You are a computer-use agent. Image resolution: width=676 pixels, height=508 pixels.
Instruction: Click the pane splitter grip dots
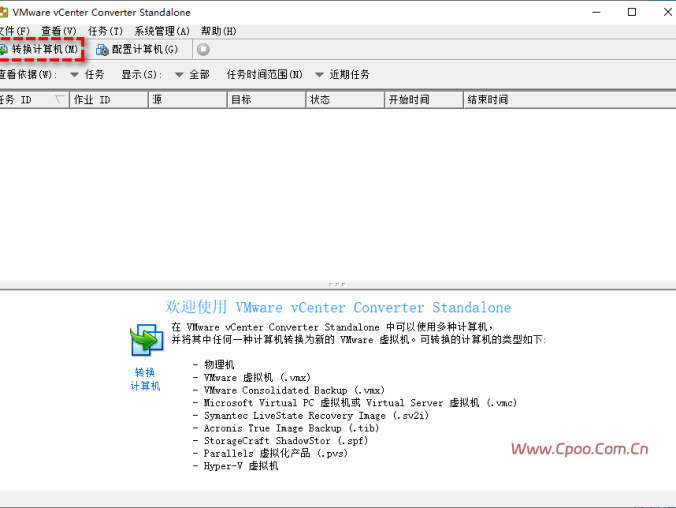click(337, 284)
